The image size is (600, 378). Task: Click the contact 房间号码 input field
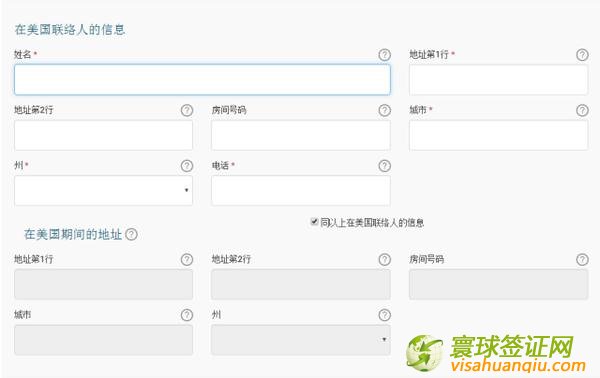[301, 135]
